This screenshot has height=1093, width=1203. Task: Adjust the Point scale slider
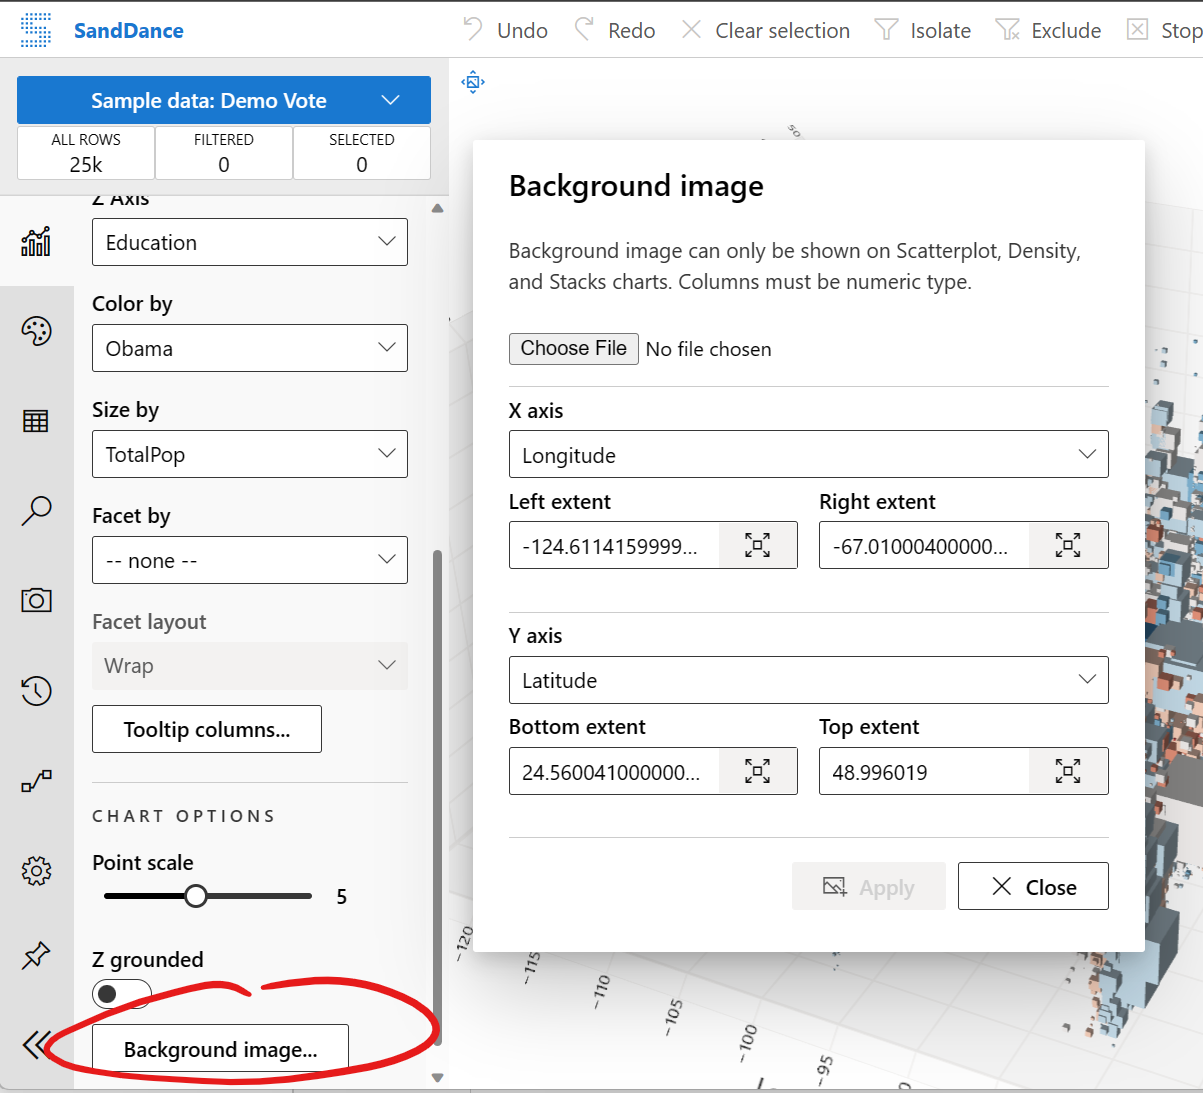(x=196, y=895)
